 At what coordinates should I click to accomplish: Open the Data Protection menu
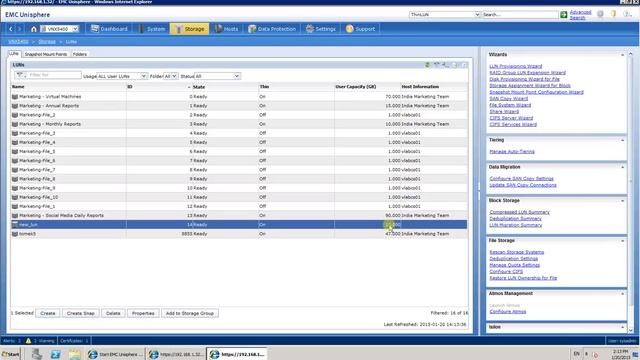[x=272, y=29]
